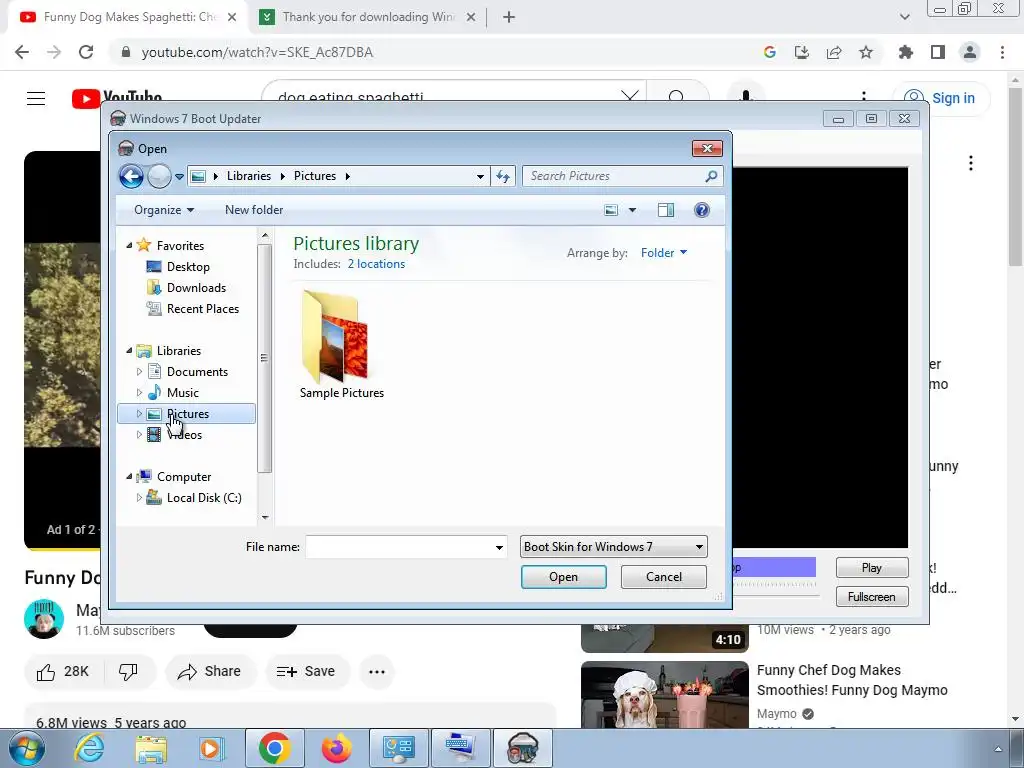Click Play button in Boot Updater window
This screenshot has width=1024, height=768.
point(872,568)
